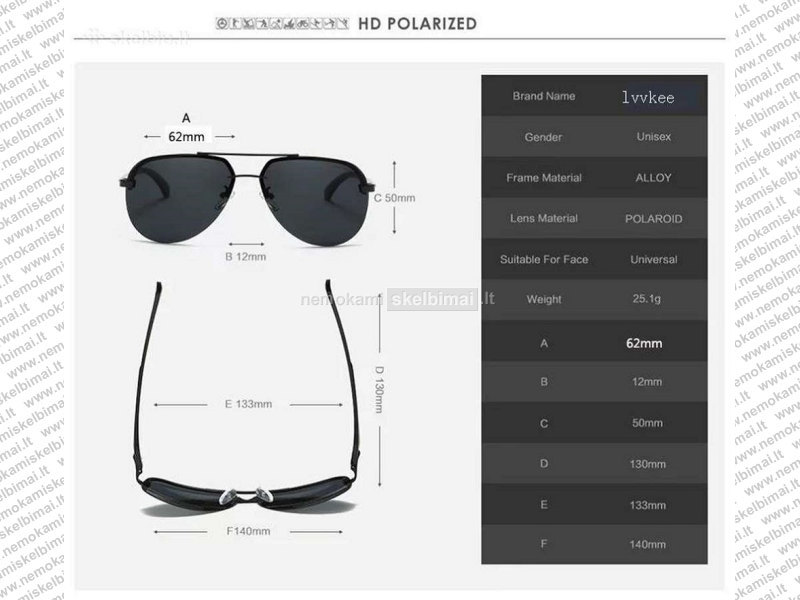Viewport: 800px width, 600px height.
Task: Click the D 130mm temple length label
Action: [x=379, y=389]
